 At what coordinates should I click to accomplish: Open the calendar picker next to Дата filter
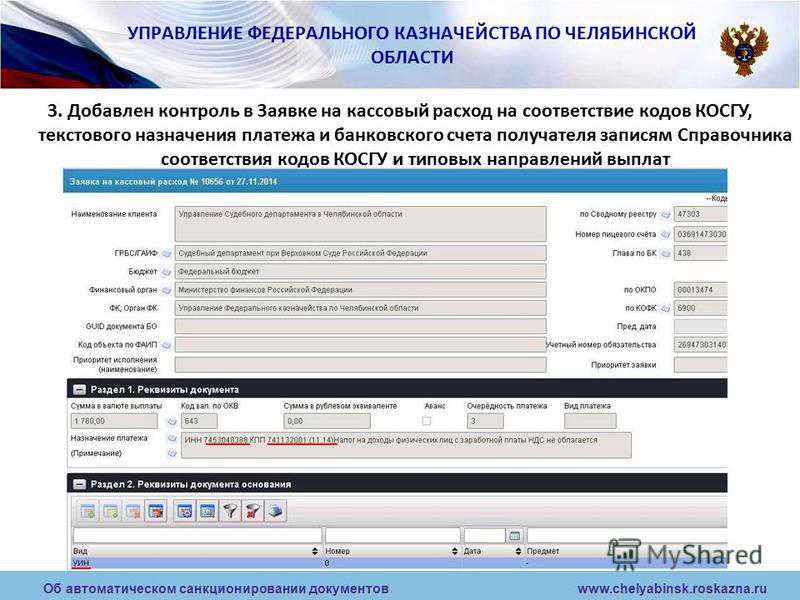[x=515, y=536]
